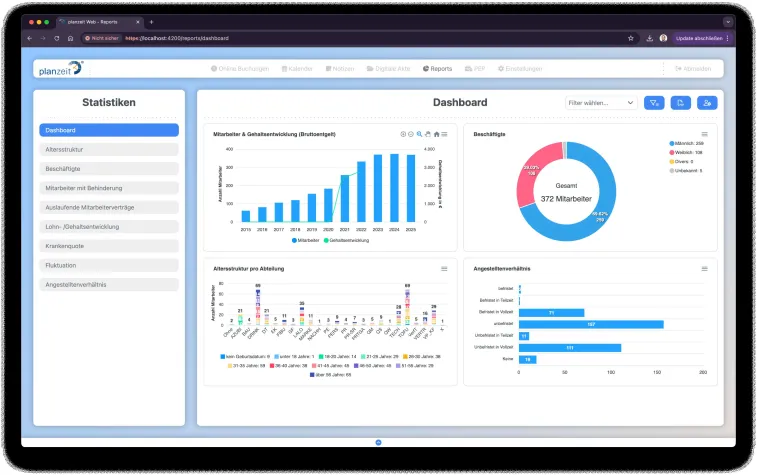Zoom out on the Mitarbeiter chart
The image size is (757, 475).
click(411, 133)
